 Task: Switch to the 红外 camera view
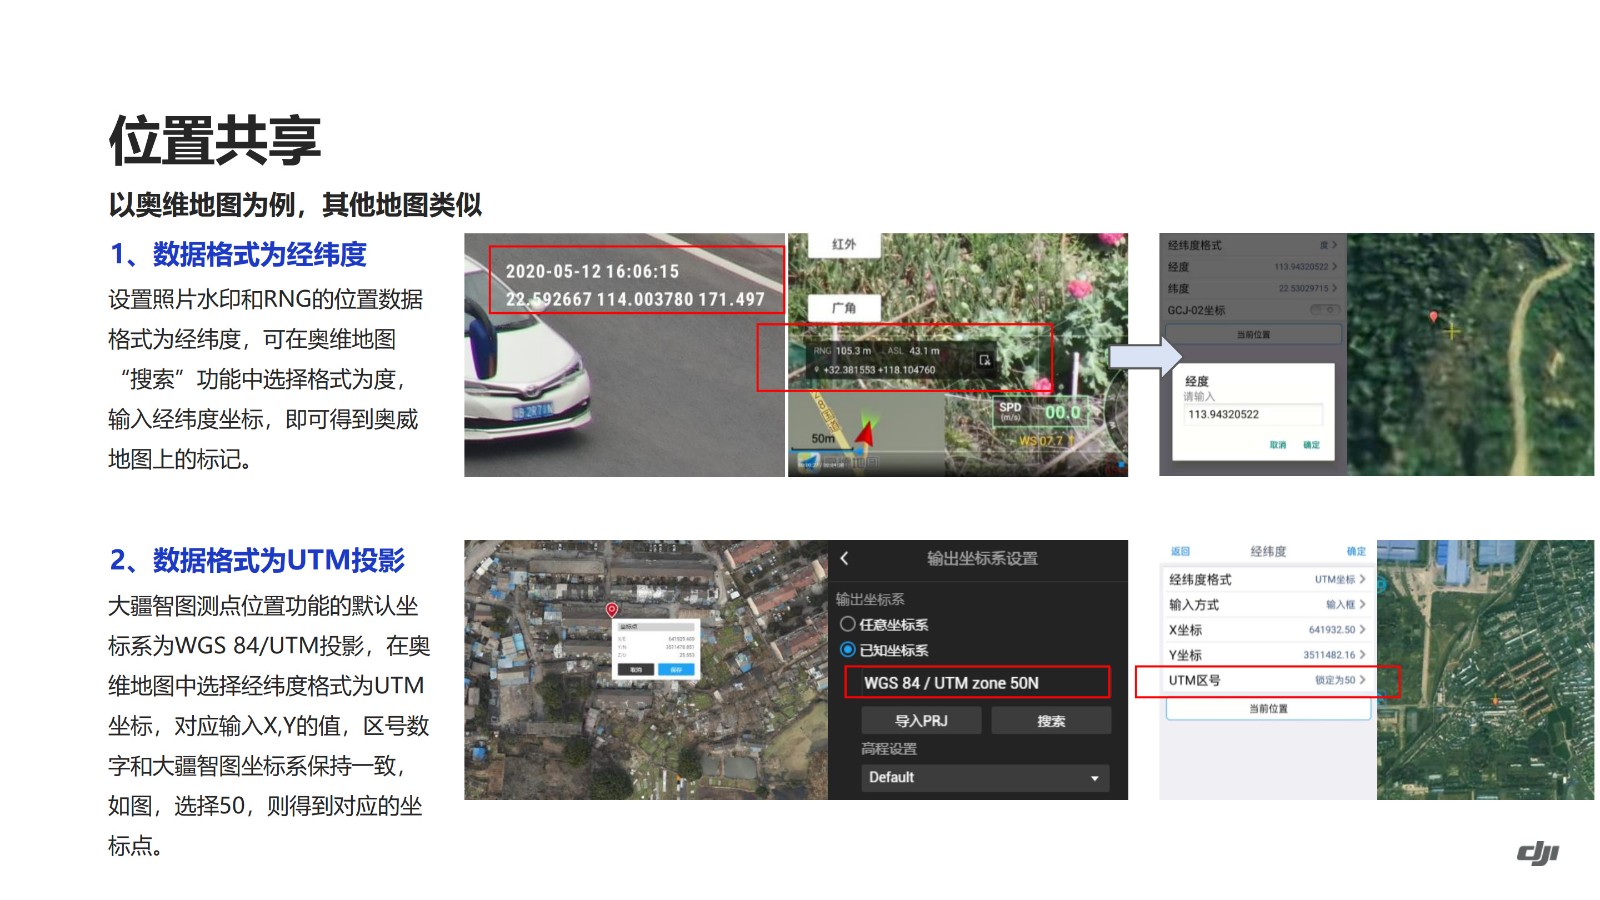pos(843,244)
